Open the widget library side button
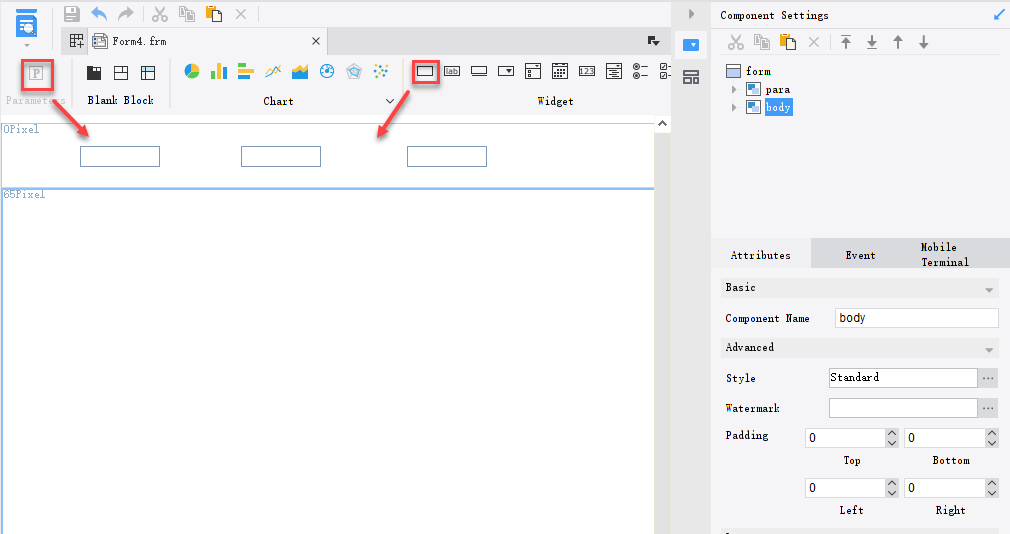 point(691,77)
